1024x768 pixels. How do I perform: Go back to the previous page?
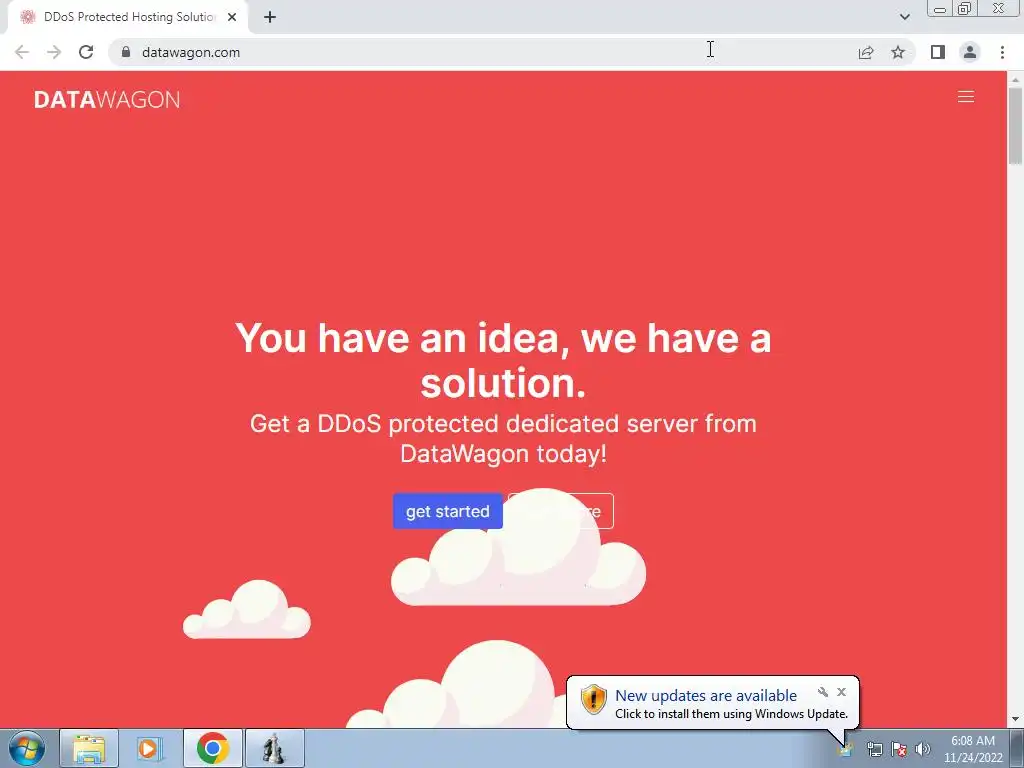(22, 52)
